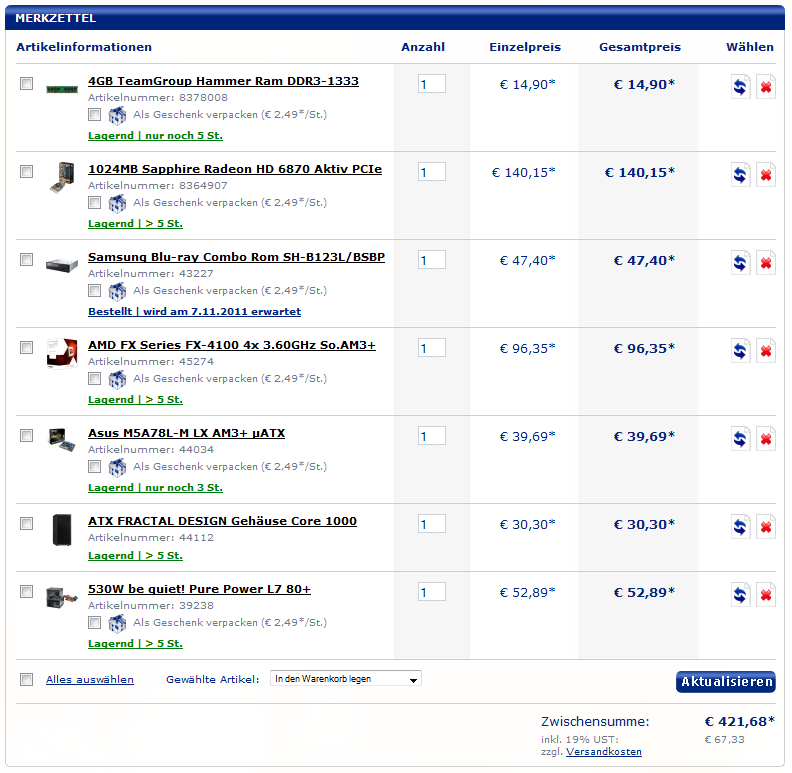Click gift box icon under Sapphire Radeon
The image size is (792, 773).
[117, 204]
